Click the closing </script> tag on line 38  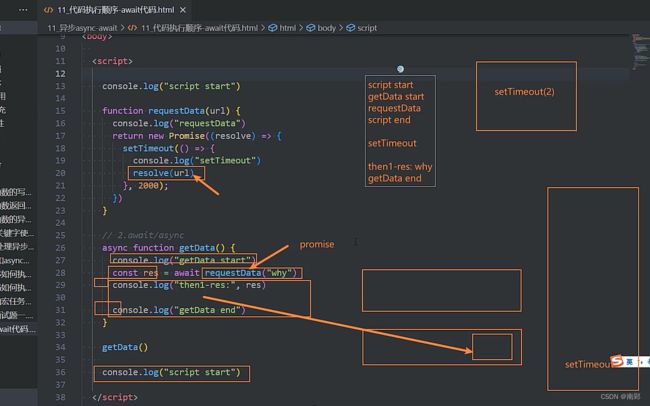click(115, 397)
